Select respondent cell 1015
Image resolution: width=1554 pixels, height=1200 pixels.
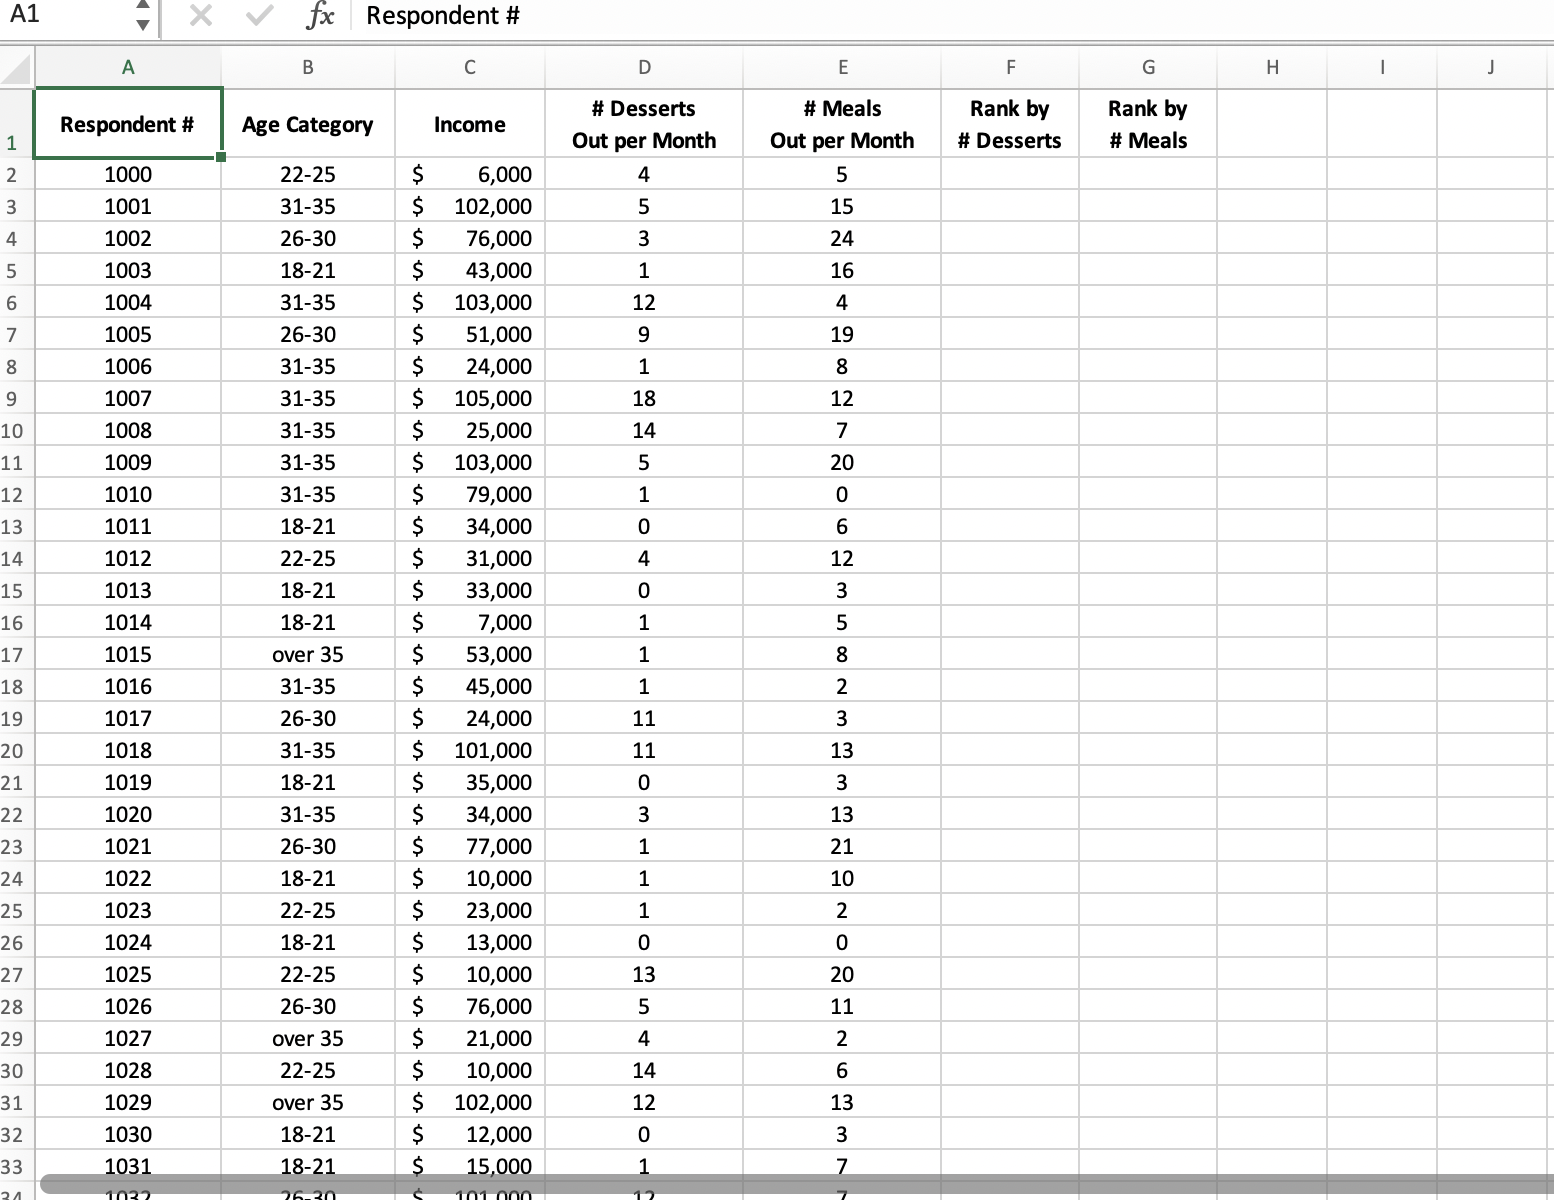click(128, 655)
